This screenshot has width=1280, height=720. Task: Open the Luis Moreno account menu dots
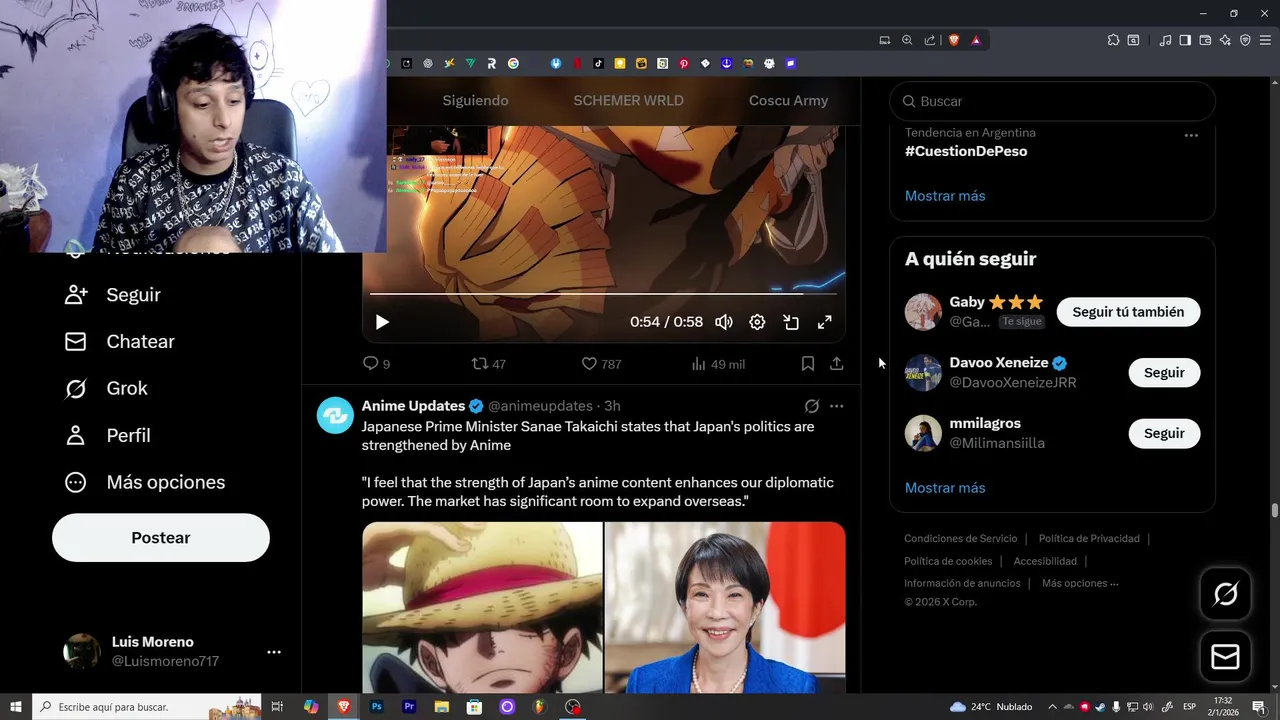coord(274,652)
